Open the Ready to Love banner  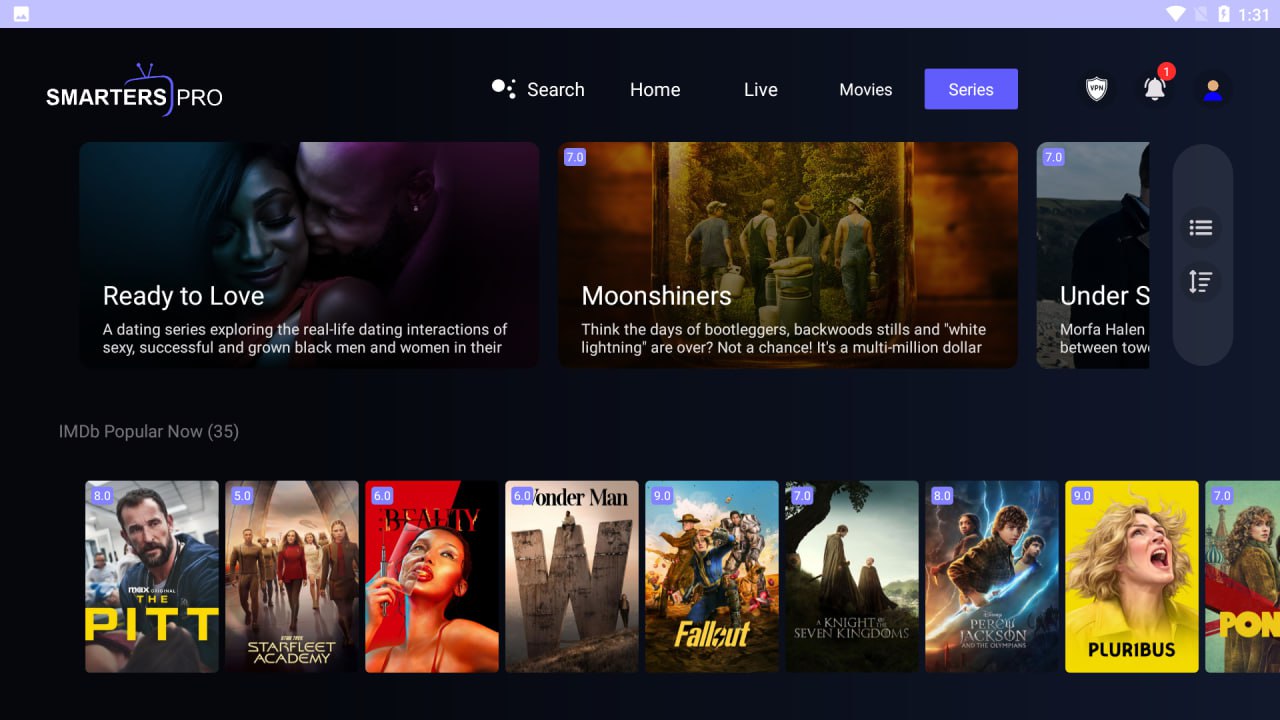coord(309,255)
